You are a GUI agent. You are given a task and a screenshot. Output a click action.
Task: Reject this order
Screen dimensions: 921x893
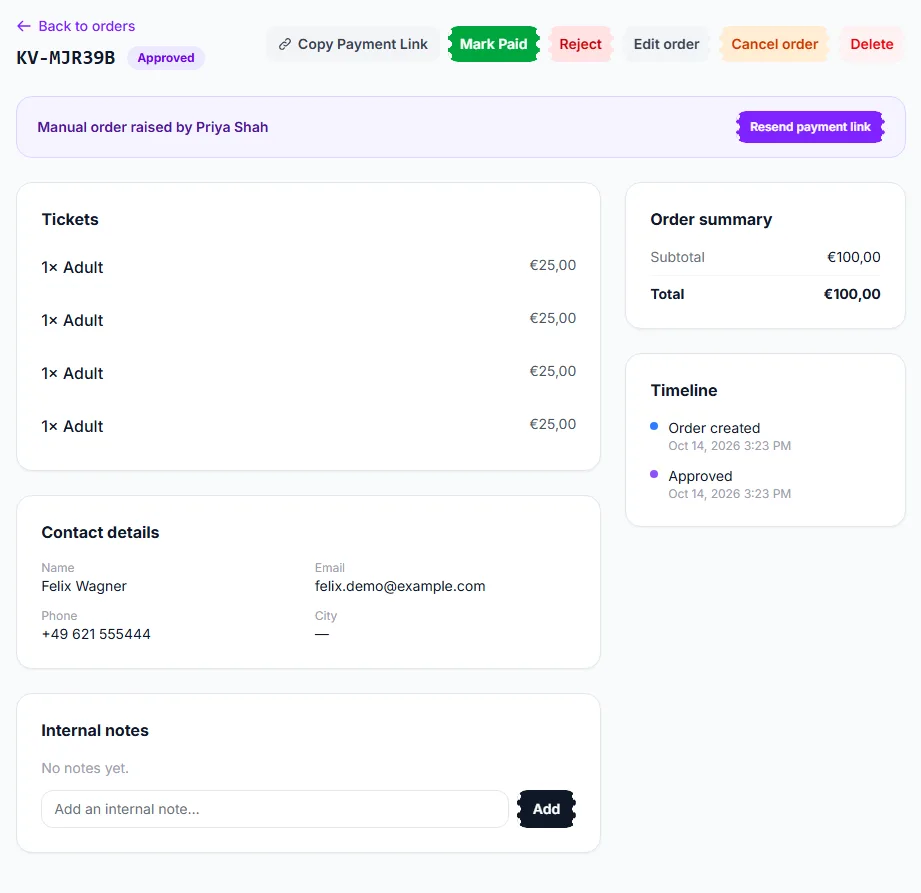point(580,44)
